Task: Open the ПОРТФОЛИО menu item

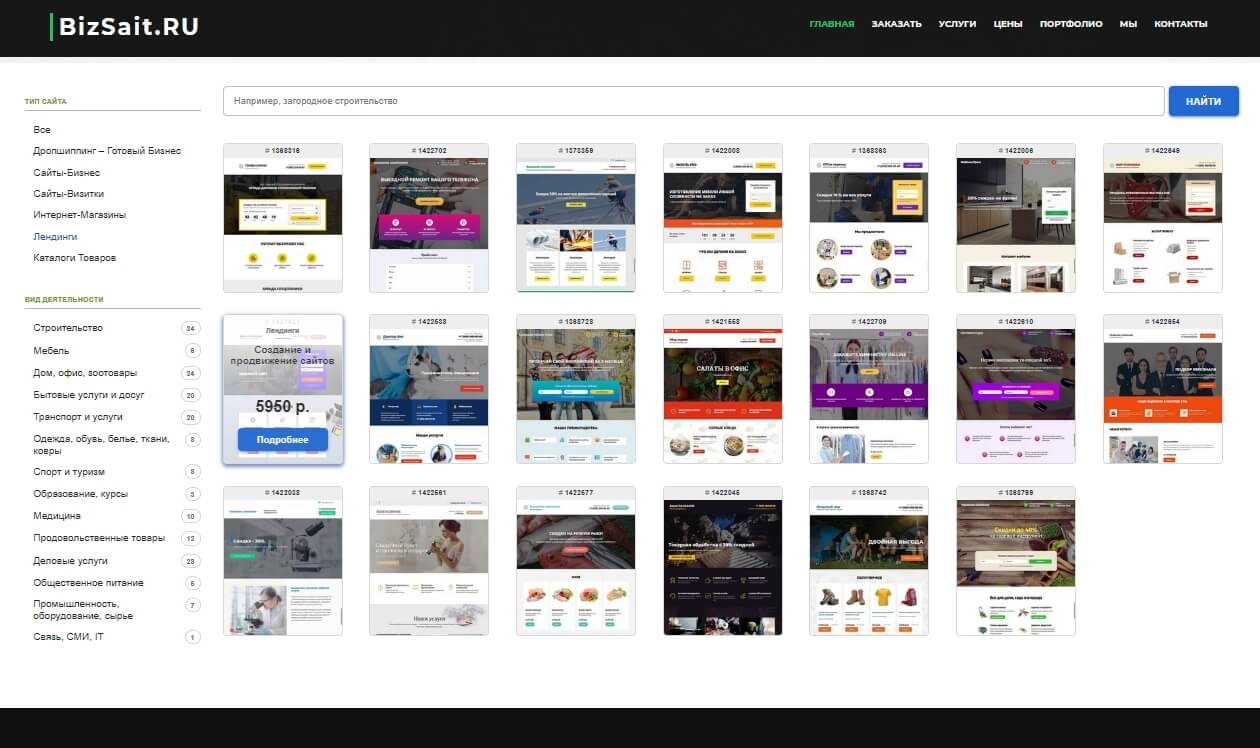Action: 1071,24
